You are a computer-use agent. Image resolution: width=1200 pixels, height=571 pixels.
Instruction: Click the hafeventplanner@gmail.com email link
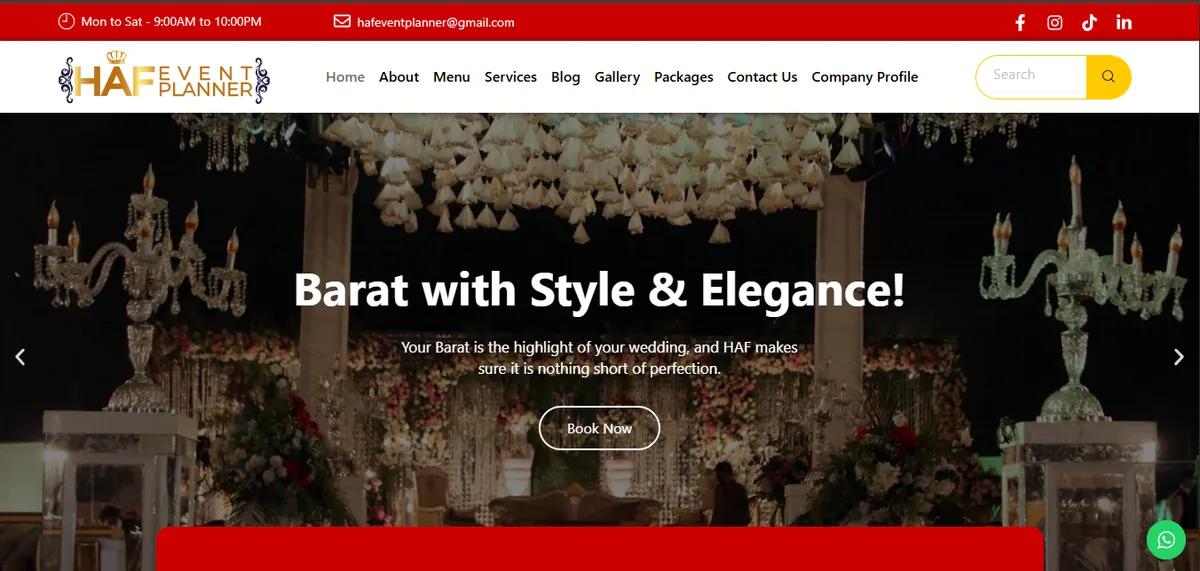click(x=436, y=22)
